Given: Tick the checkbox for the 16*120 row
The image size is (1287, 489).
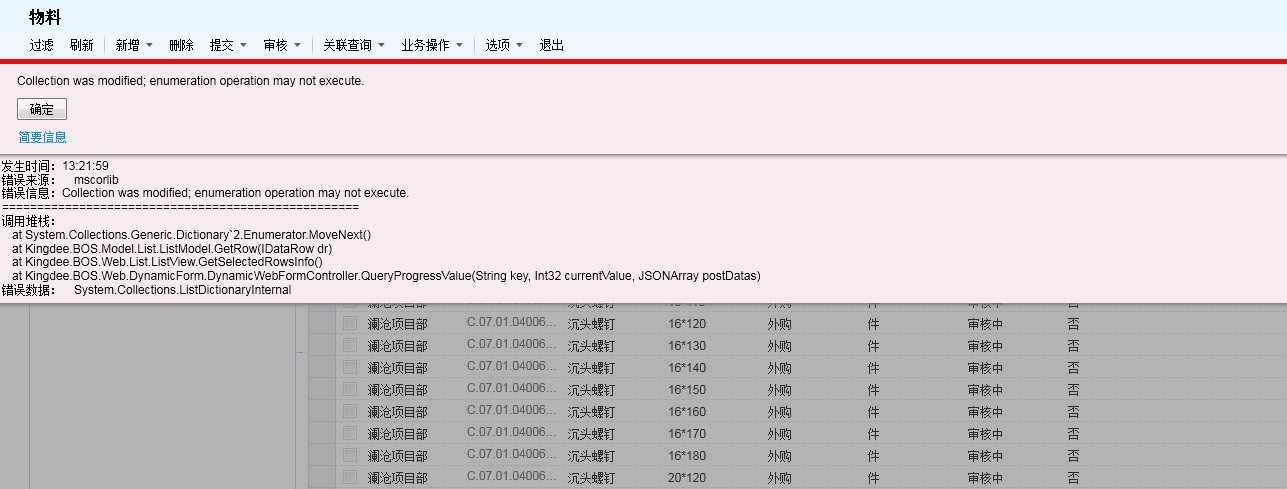Looking at the screenshot, I should pos(350,323).
